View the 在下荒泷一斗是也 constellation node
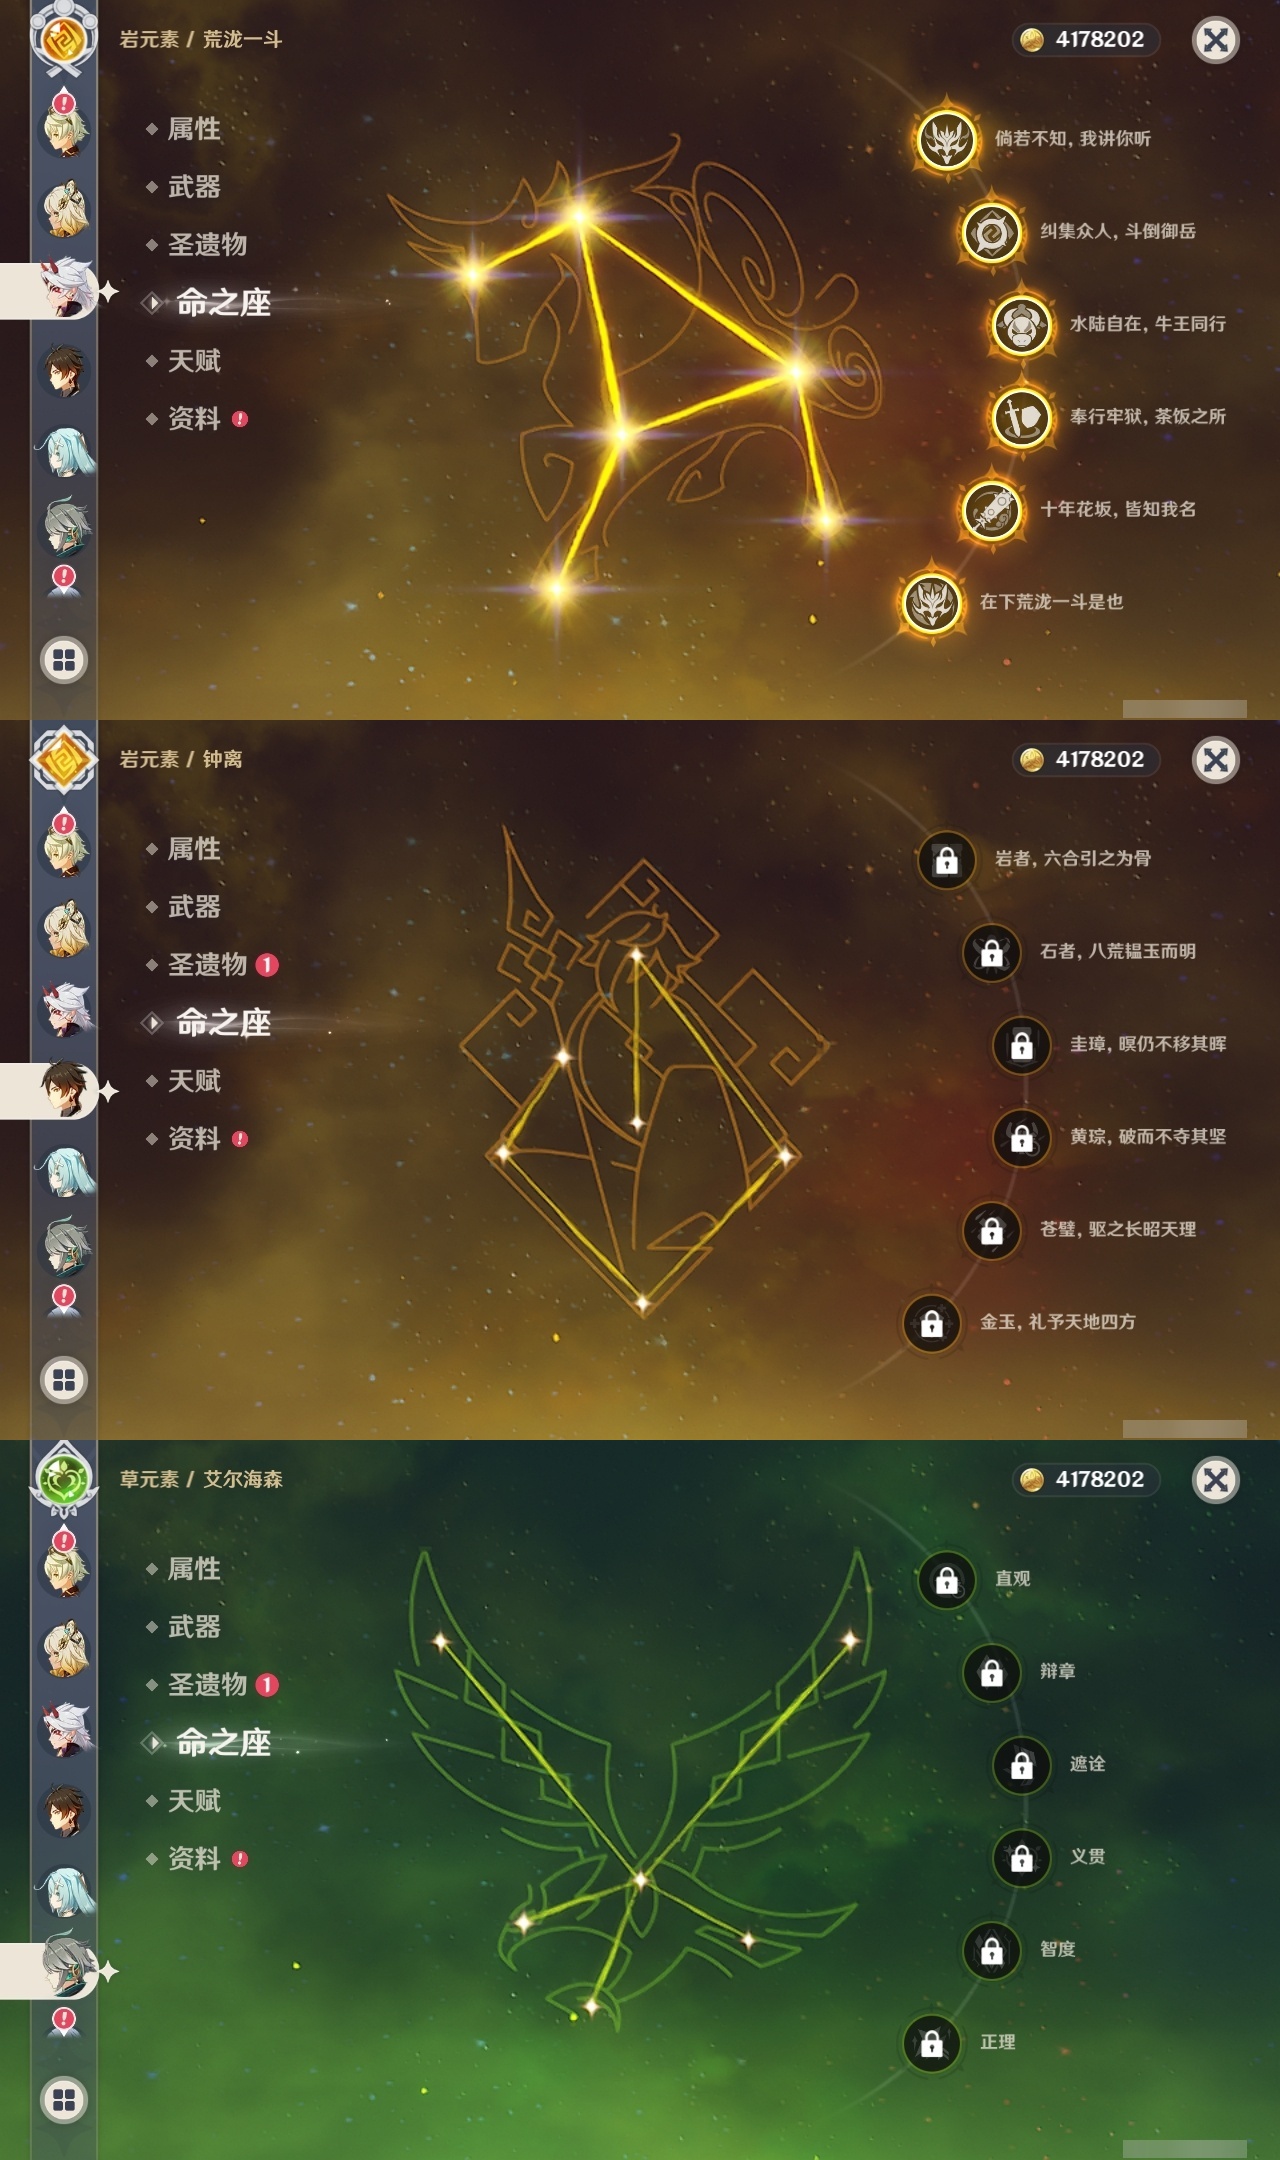The image size is (1280, 2160). pyautogui.click(x=931, y=603)
